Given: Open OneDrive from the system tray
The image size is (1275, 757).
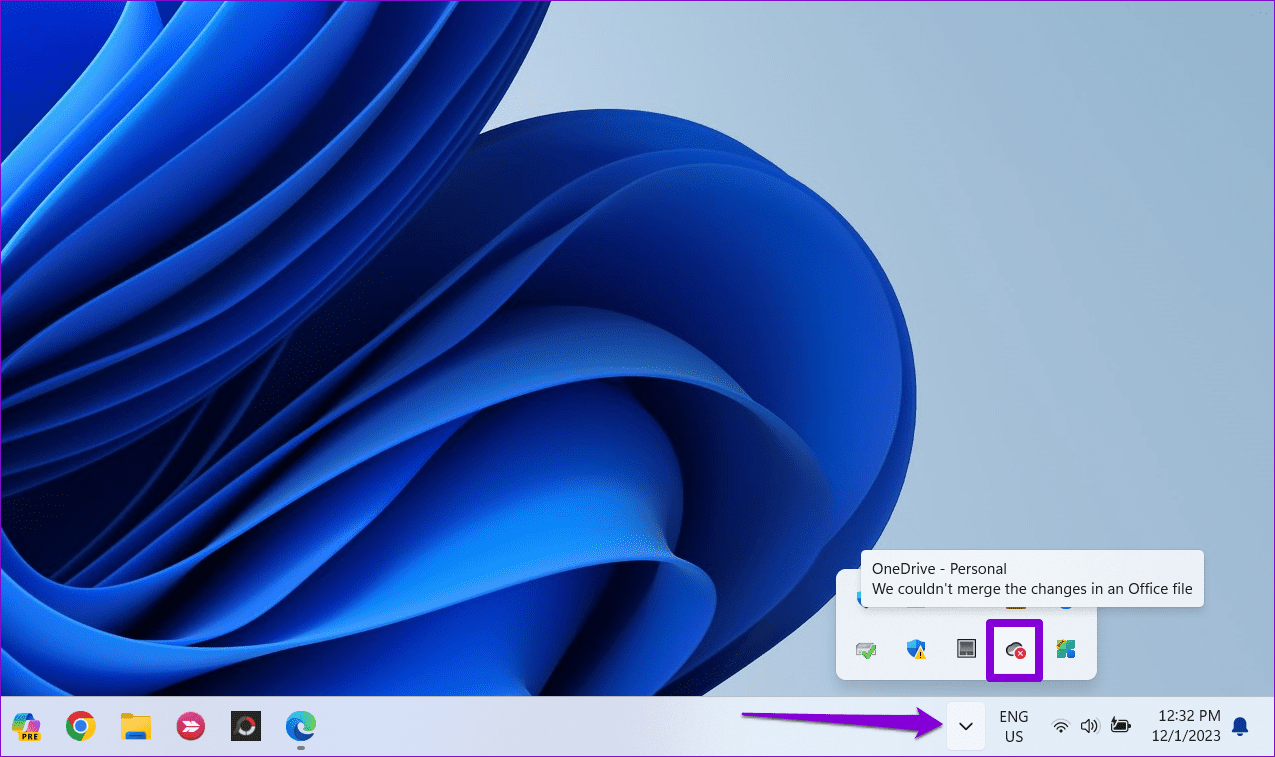Looking at the screenshot, I should pos(1014,649).
